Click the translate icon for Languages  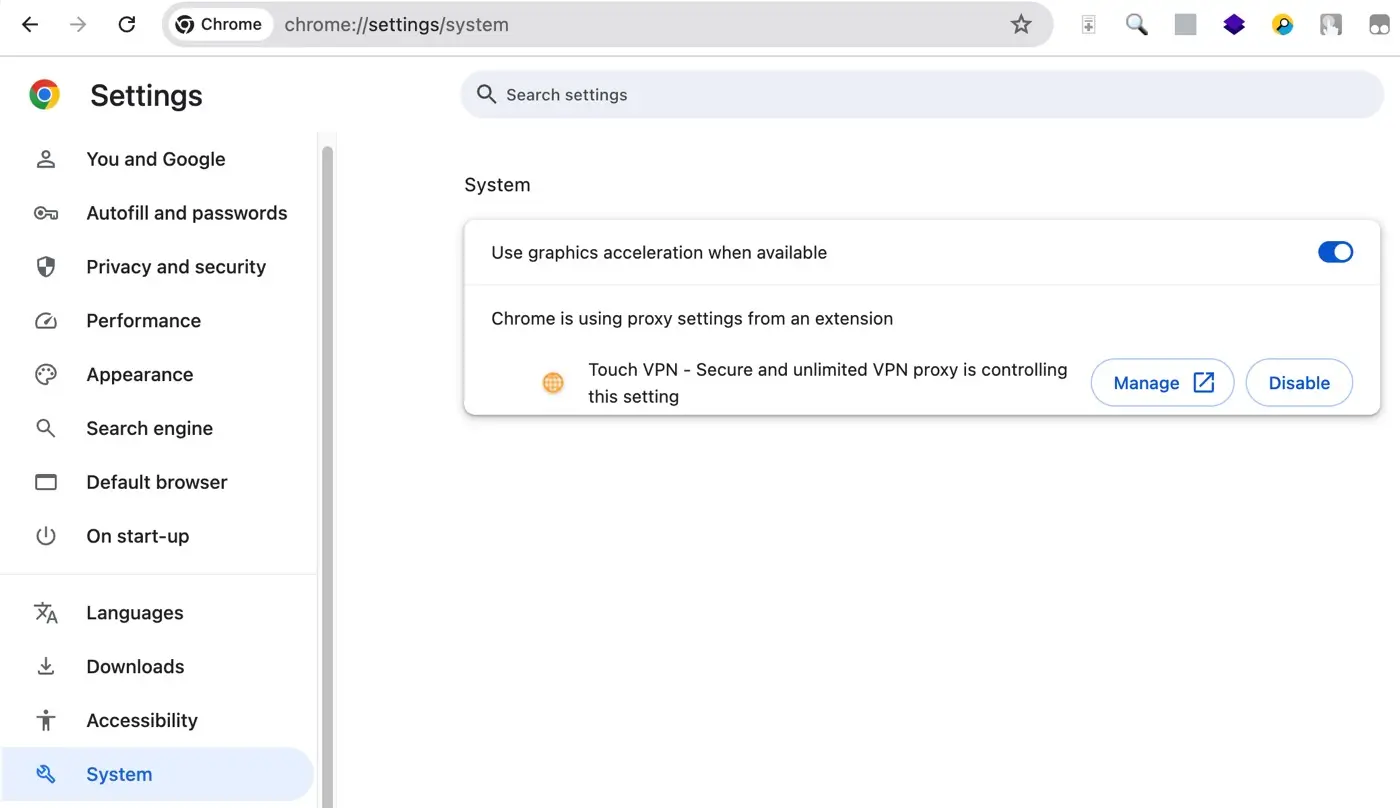point(46,613)
